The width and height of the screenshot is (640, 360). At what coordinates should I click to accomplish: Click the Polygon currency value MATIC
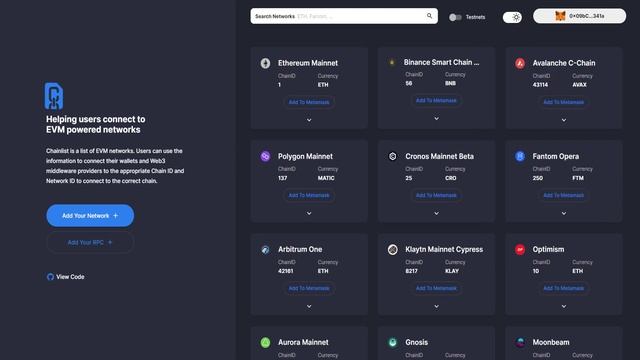pos(326,178)
